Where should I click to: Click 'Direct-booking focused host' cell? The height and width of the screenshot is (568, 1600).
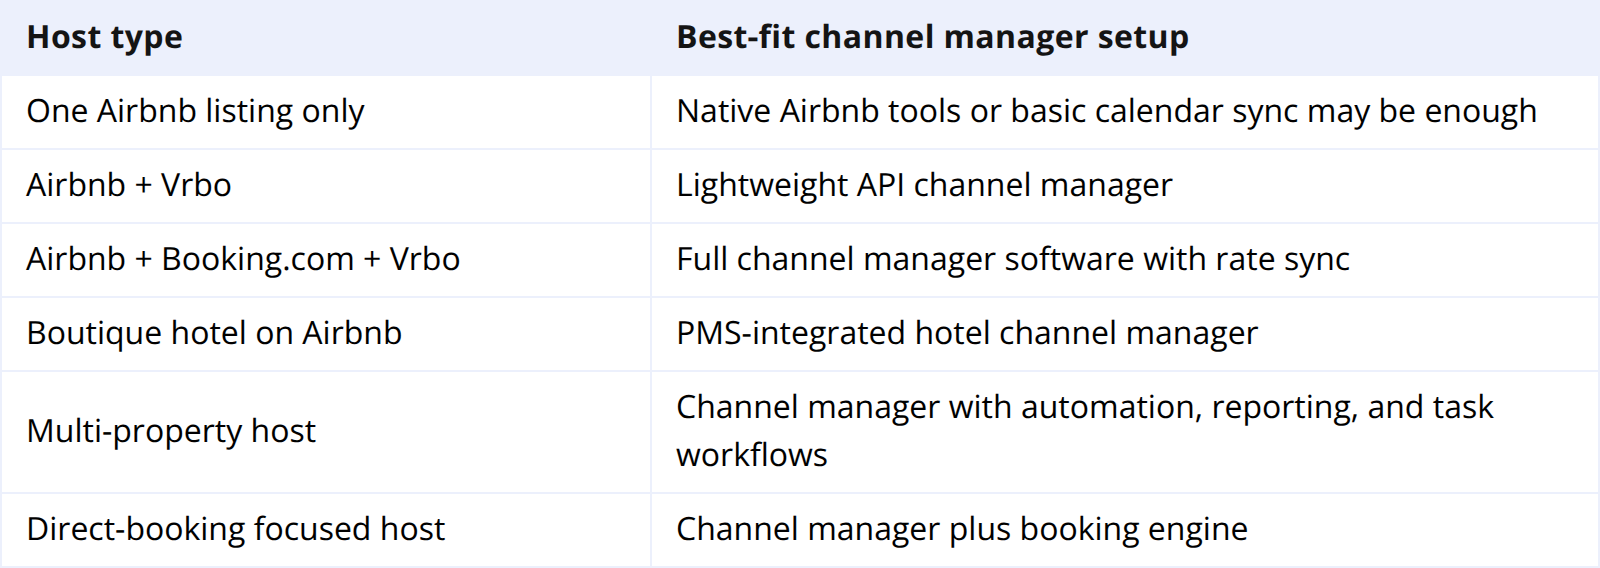(x=325, y=530)
